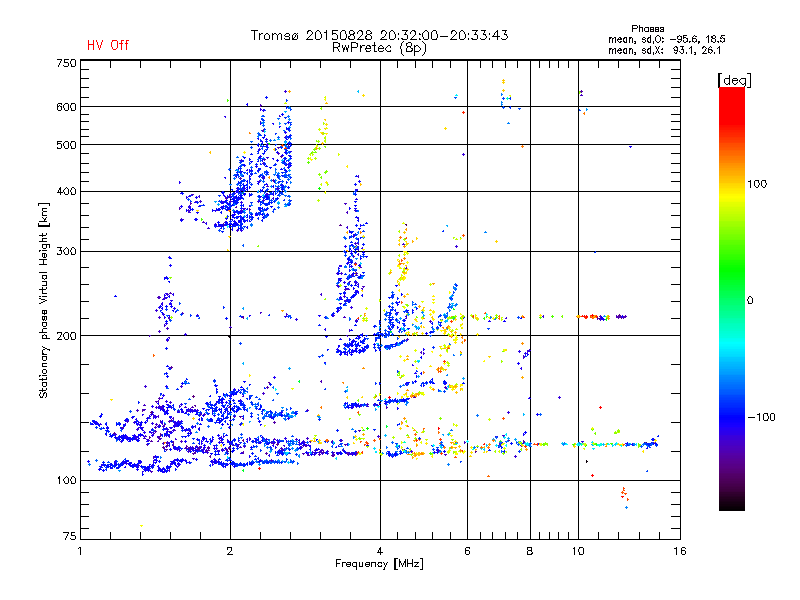Click the x-axis '4' tick label

[x=380, y=551]
